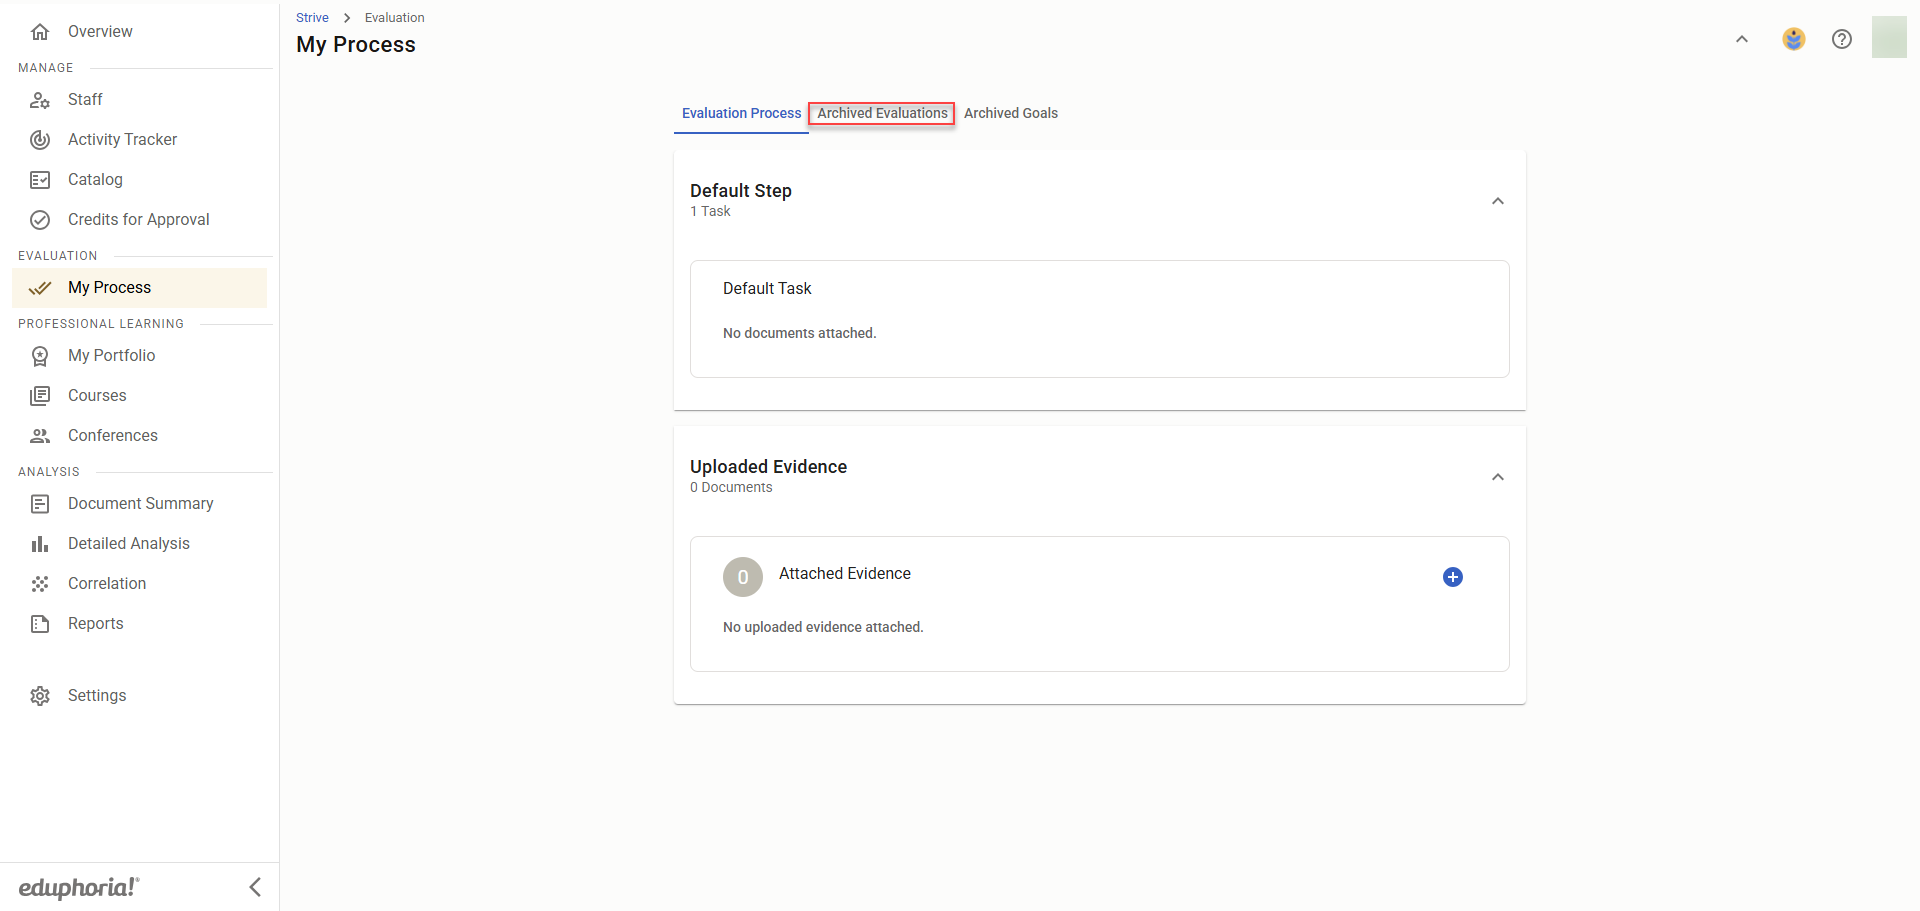Click the My Portfolio badge icon
This screenshot has width=1920, height=911.
click(x=40, y=356)
